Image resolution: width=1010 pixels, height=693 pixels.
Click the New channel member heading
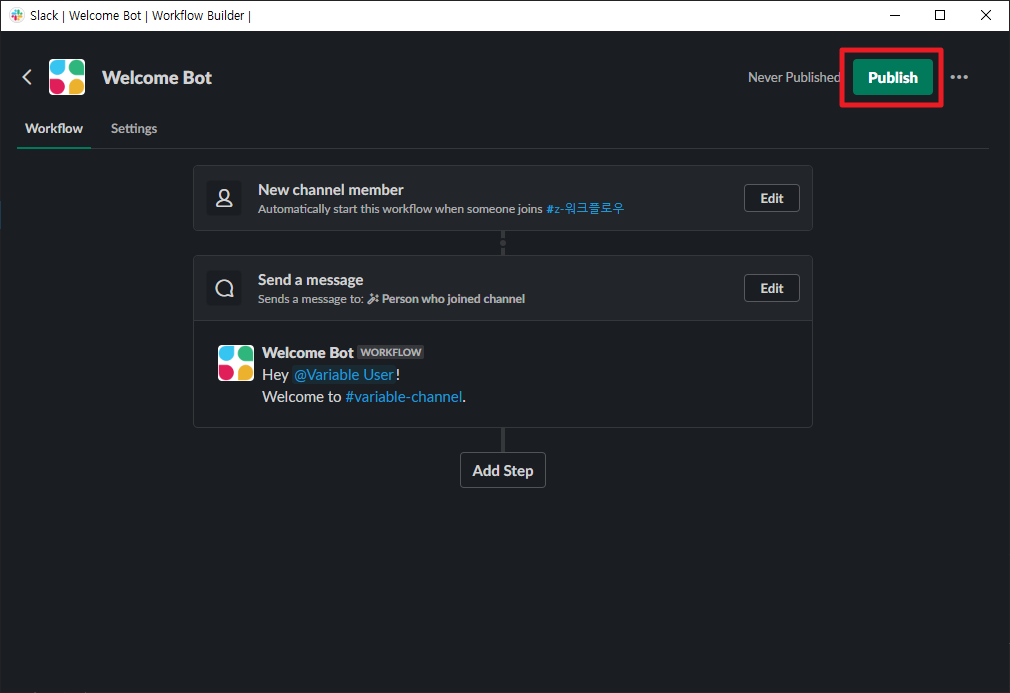point(330,190)
